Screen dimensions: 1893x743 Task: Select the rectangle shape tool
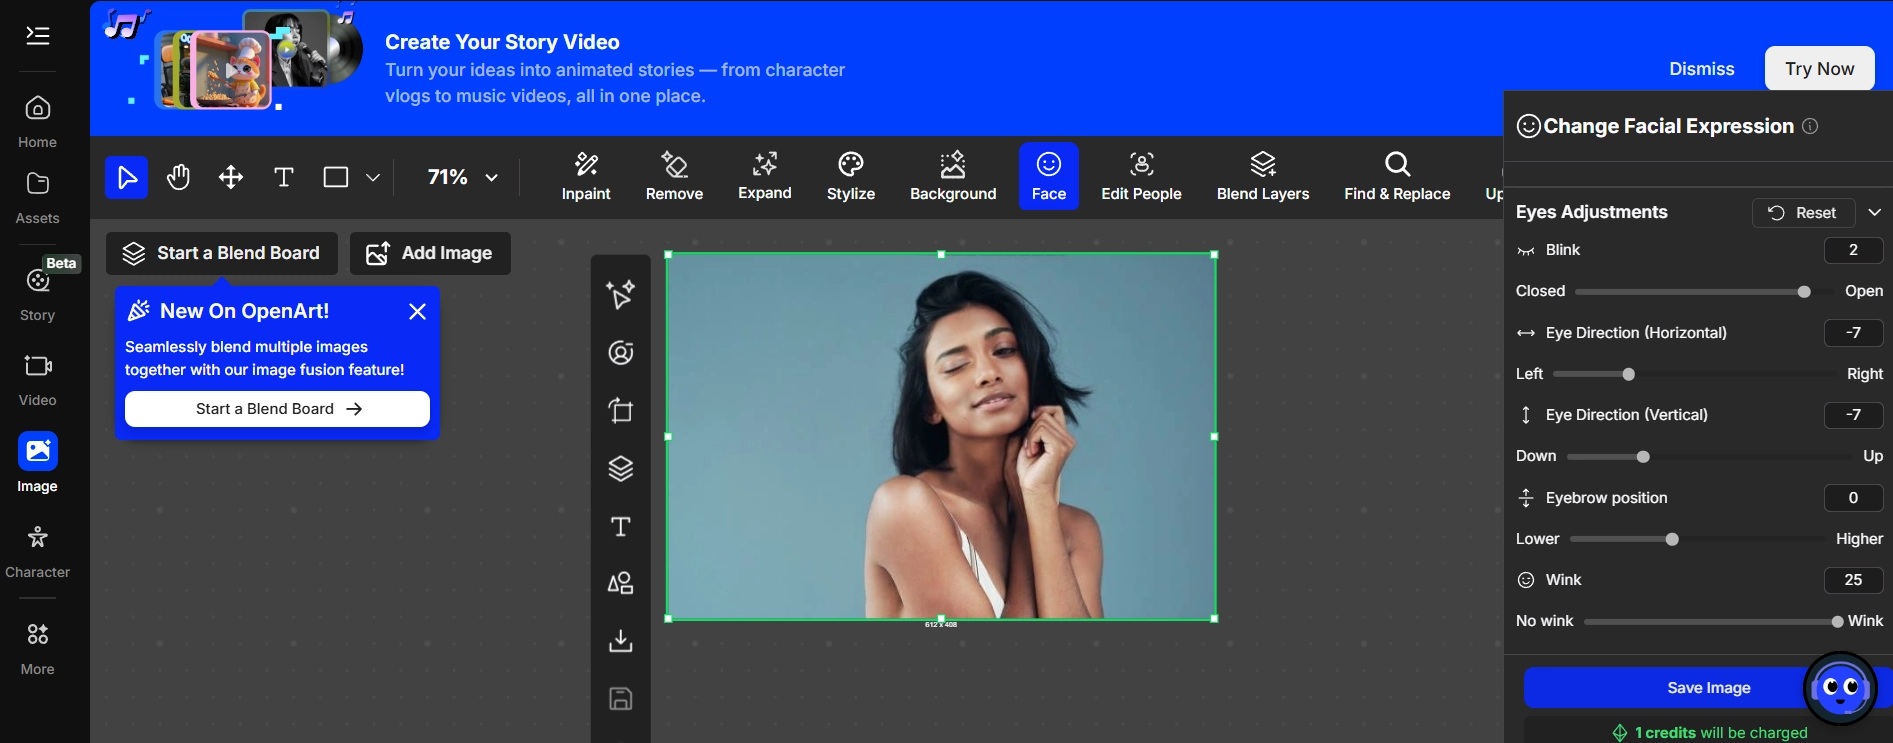(336, 177)
